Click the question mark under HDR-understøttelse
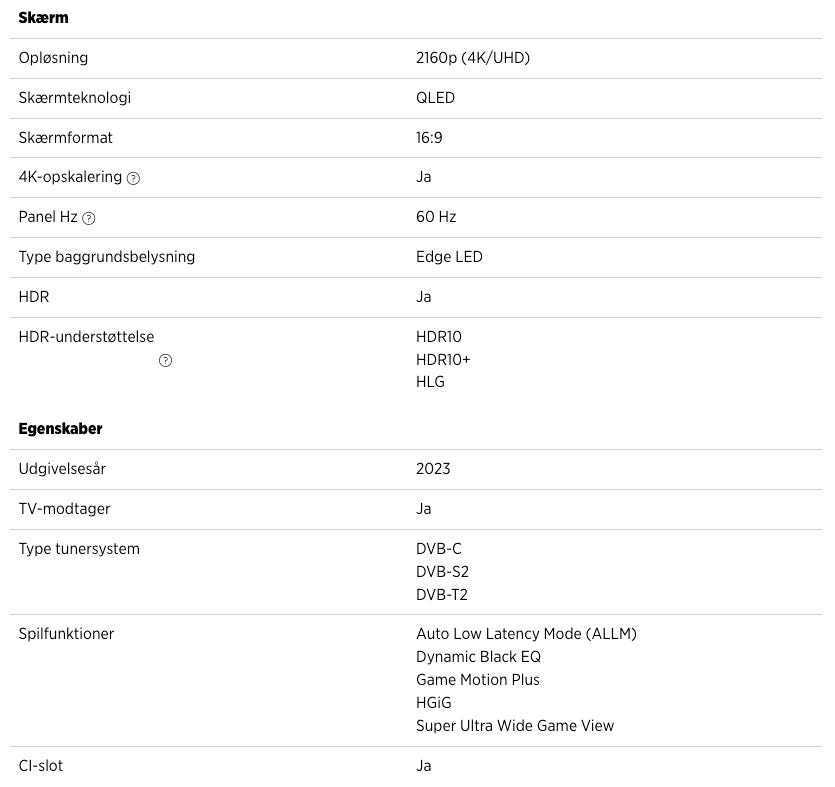 tap(165, 361)
